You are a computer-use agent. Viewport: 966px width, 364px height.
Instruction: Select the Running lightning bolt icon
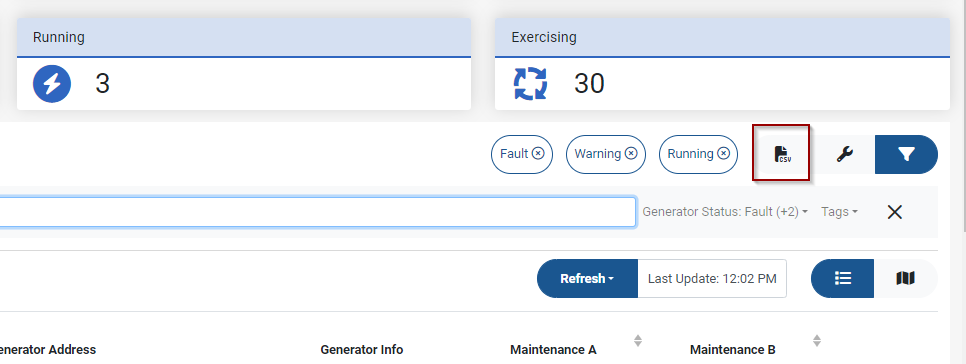[52, 84]
